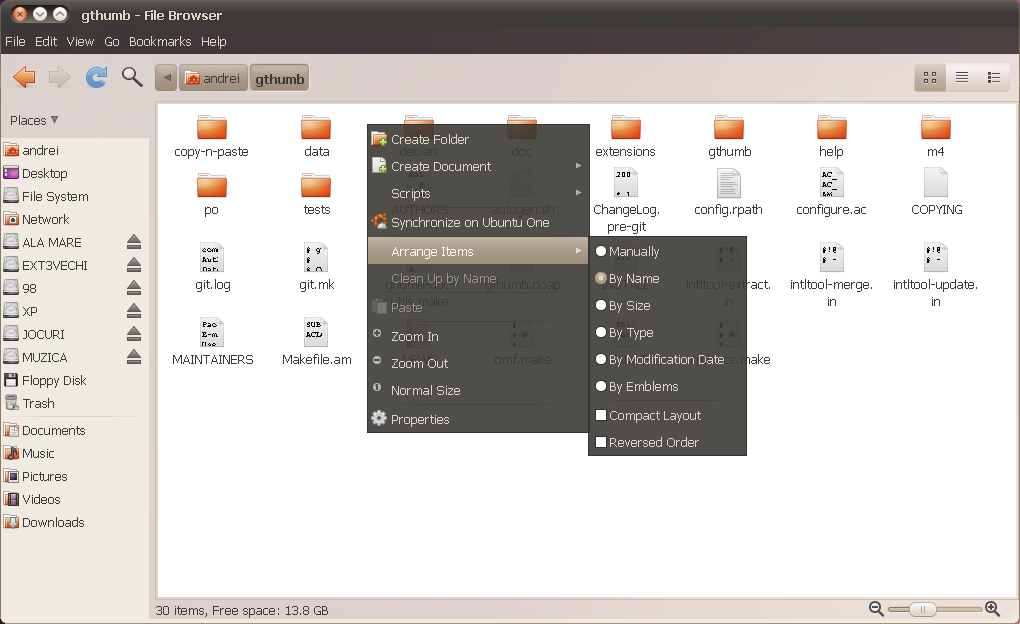Open the search magnifier icon
This screenshot has height=624, width=1020.
[x=131, y=77]
